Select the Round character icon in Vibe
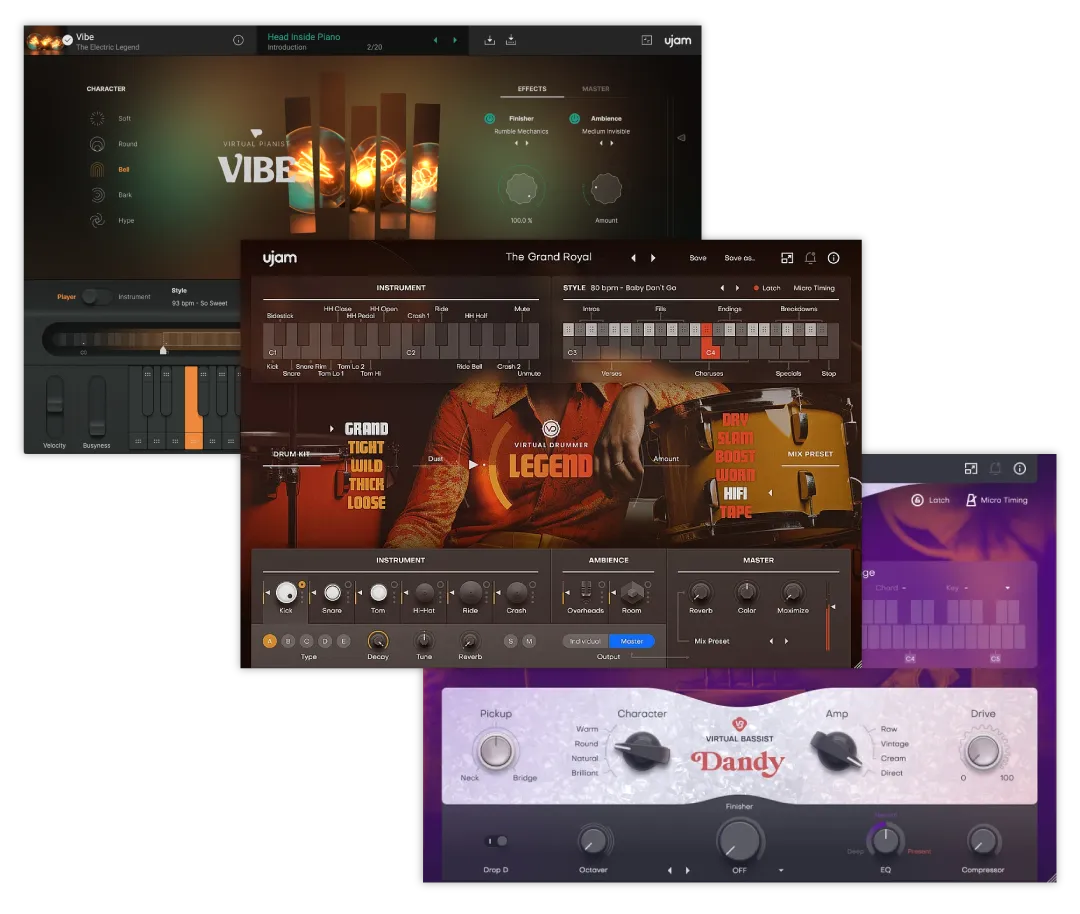This screenshot has width=1080, height=914. [97, 144]
